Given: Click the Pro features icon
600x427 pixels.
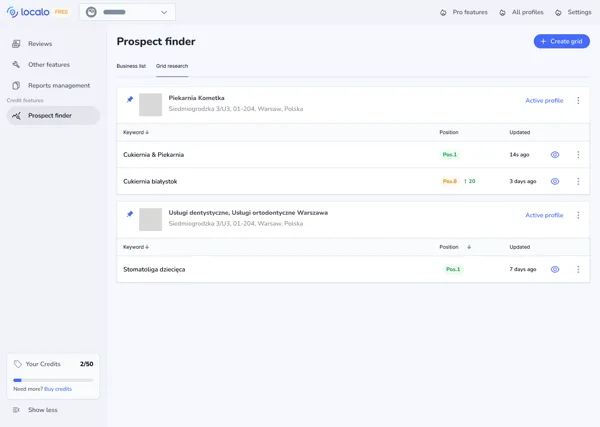Looking at the screenshot, I should 443,13.
